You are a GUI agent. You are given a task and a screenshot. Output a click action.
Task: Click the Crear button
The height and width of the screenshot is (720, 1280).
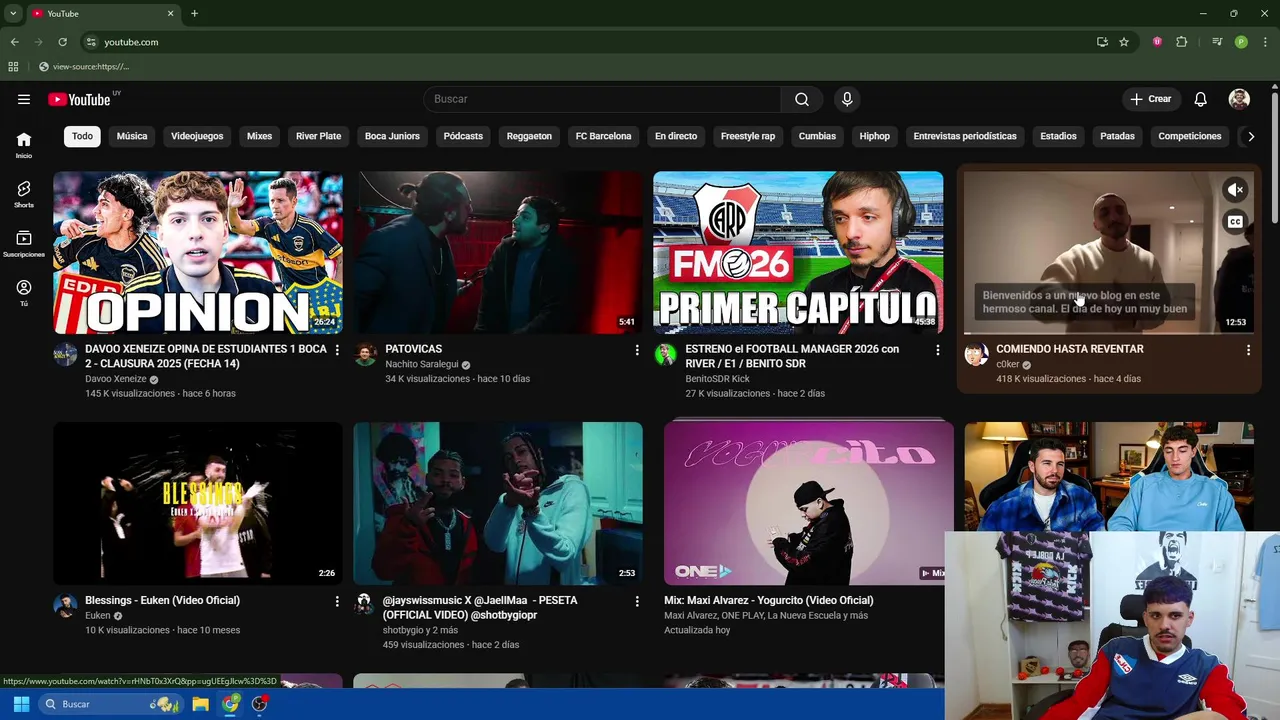coord(1151,99)
